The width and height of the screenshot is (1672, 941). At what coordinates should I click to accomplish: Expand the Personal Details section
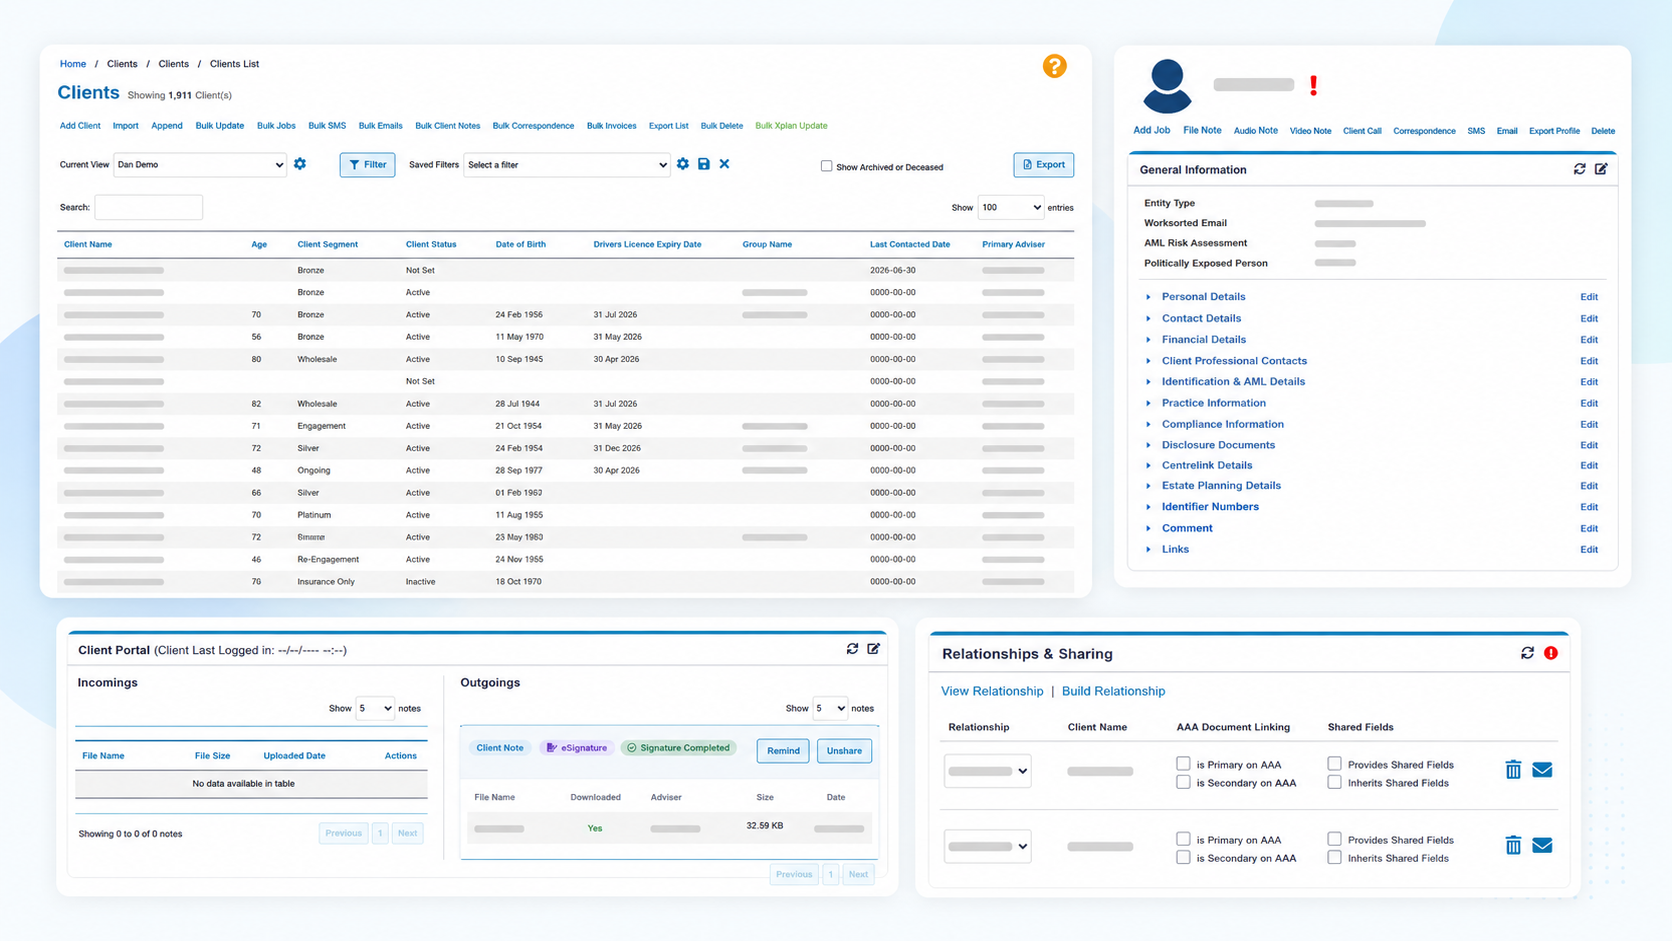(x=1203, y=297)
